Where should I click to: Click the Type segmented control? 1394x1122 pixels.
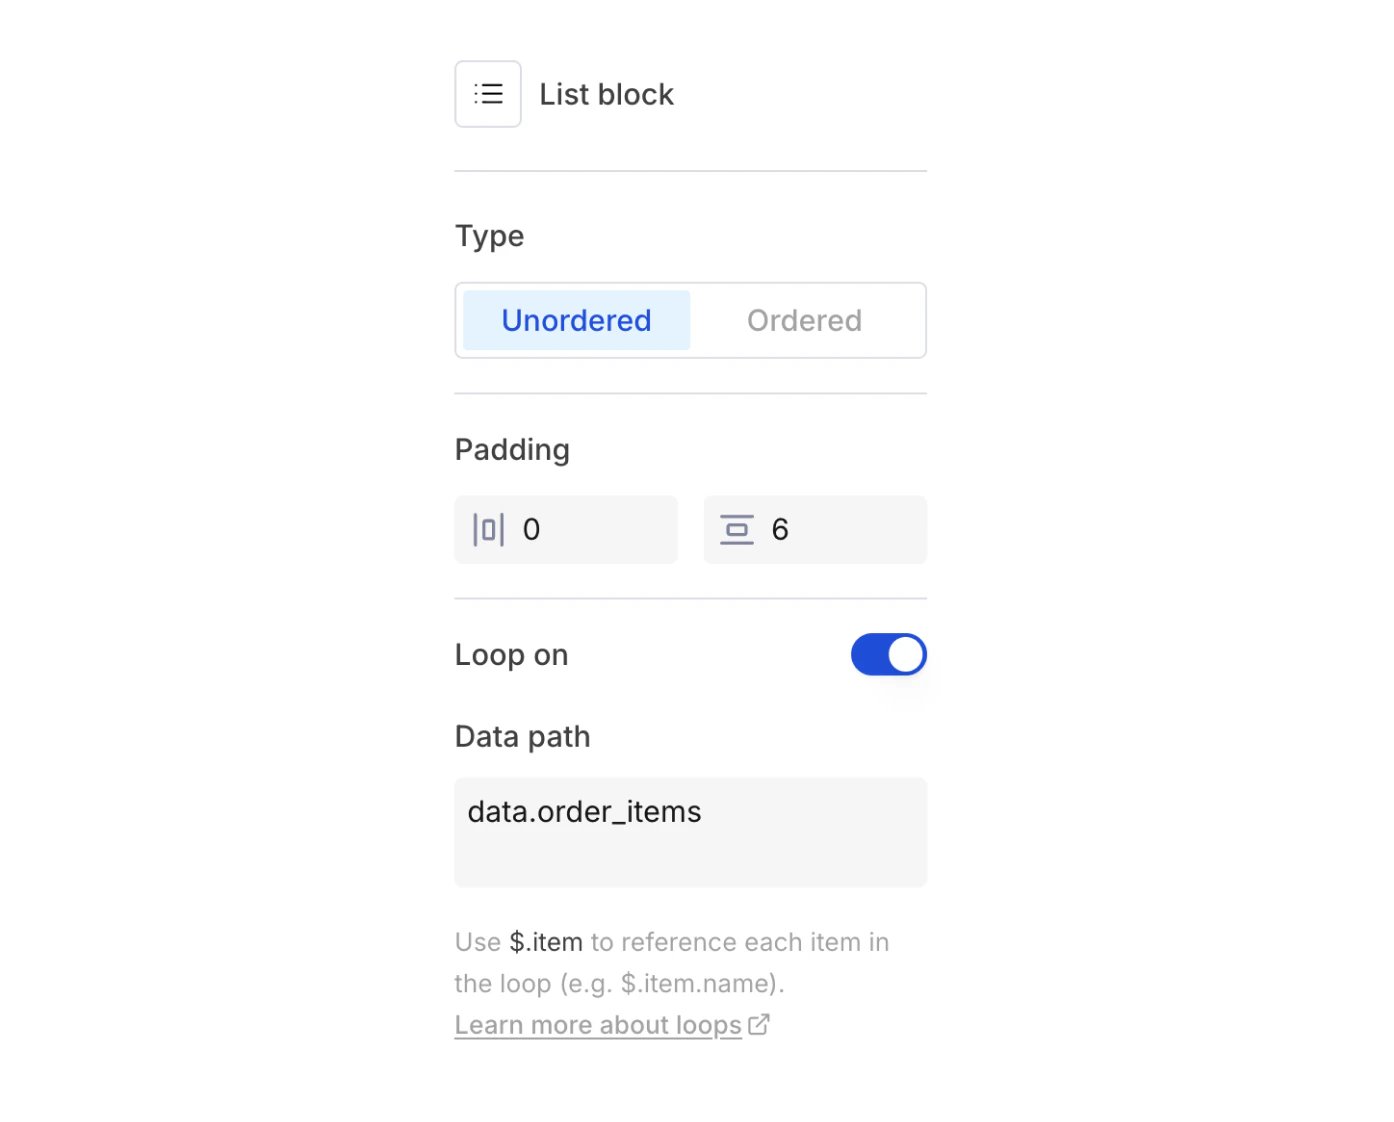click(x=690, y=319)
